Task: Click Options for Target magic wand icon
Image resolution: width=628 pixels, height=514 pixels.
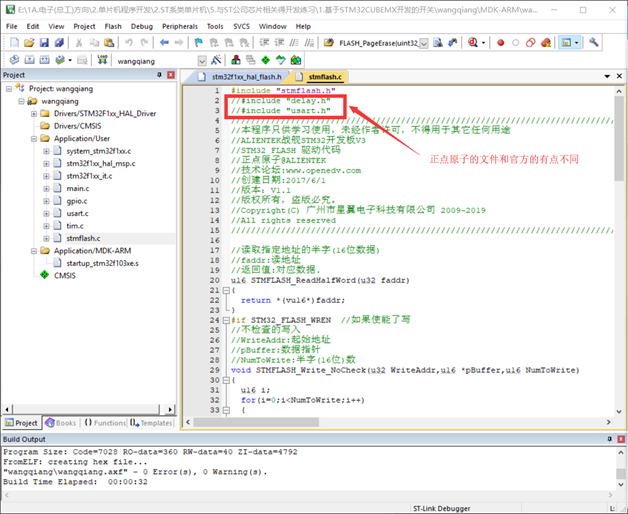Action: (x=215, y=60)
